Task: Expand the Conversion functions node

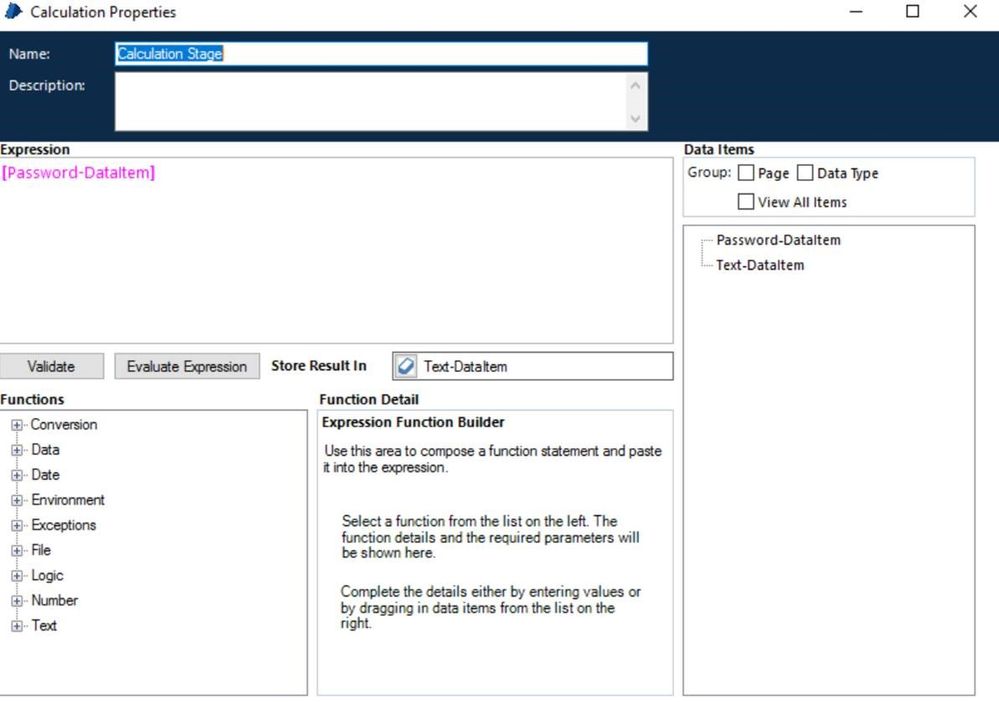Action: coord(17,425)
